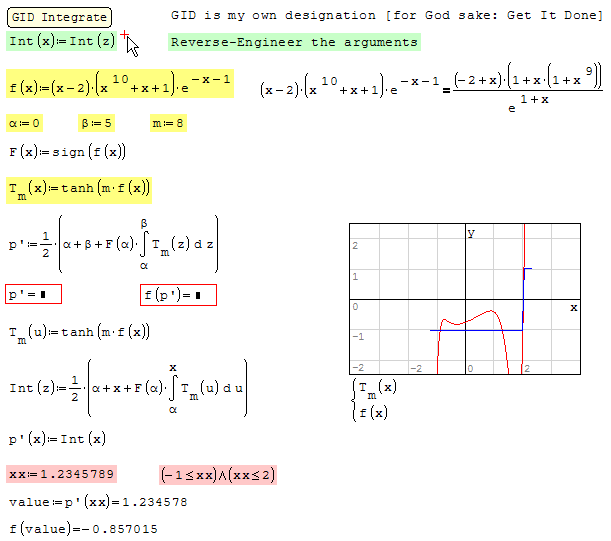Select the T_m(x) entry under the plot
The width and height of the screenshot is (611, 541).
[x=377, y=387]
